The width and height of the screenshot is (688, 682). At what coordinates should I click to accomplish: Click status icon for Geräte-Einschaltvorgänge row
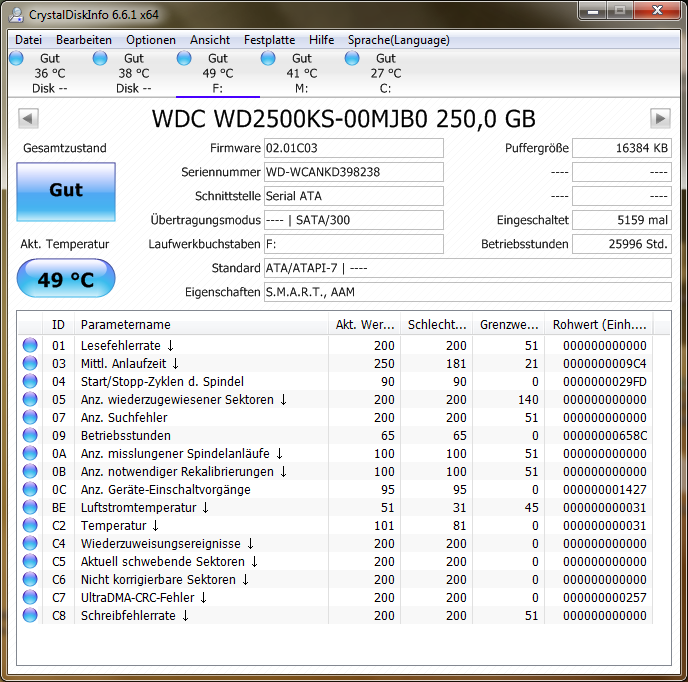30,489
